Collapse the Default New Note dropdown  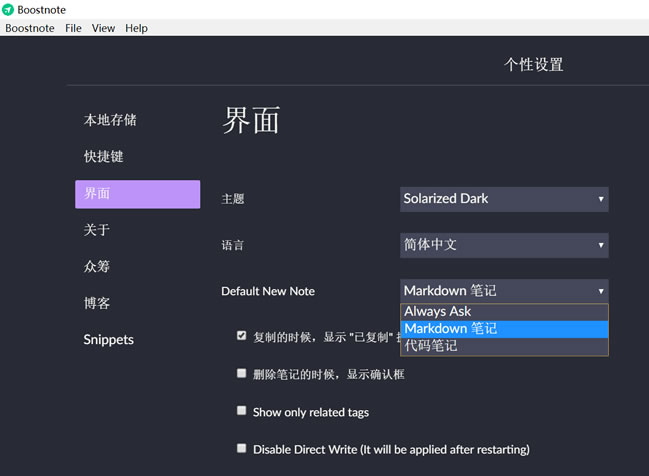coord(504,291)
